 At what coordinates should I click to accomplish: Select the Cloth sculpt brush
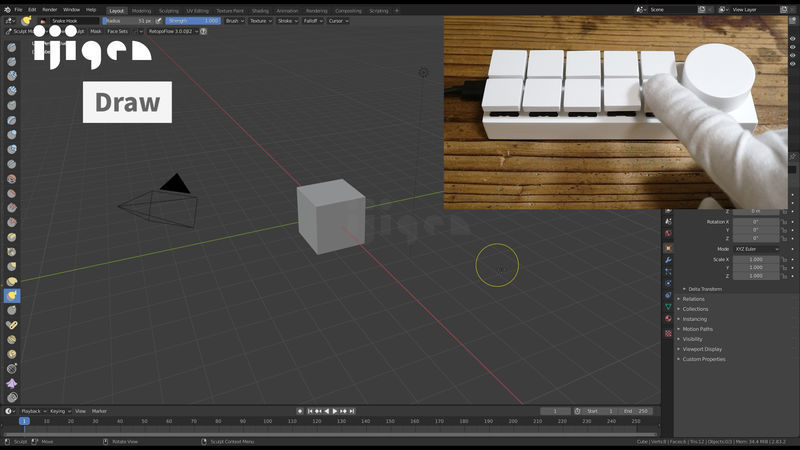(12, 384)
